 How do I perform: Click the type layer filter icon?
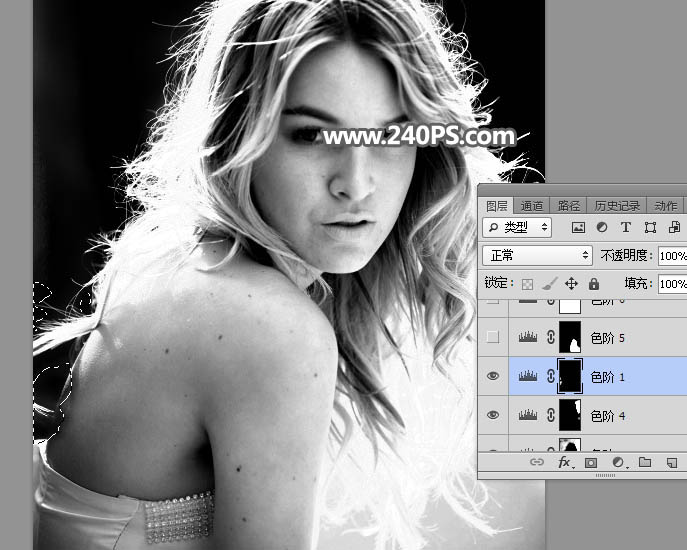[x=626, y=228]
